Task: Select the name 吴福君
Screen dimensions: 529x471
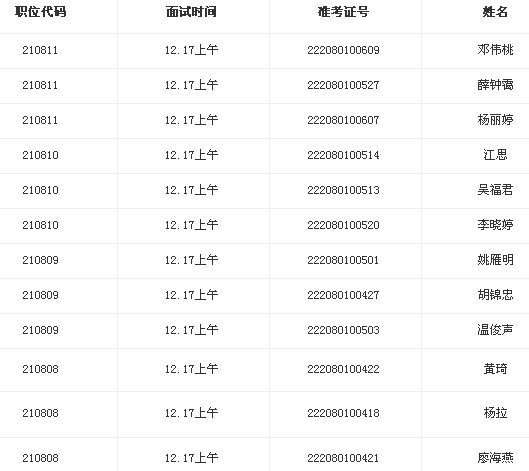Action: pyautogui.click(x=495, y=190)
